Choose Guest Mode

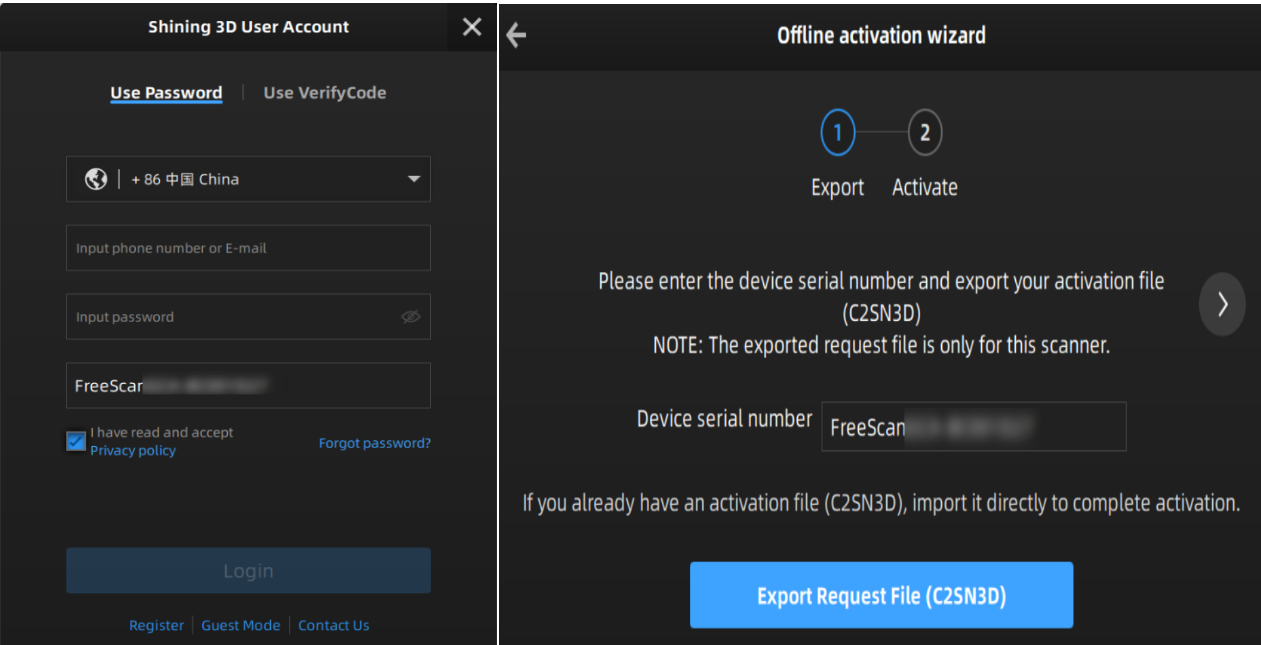tap(241, 625)
